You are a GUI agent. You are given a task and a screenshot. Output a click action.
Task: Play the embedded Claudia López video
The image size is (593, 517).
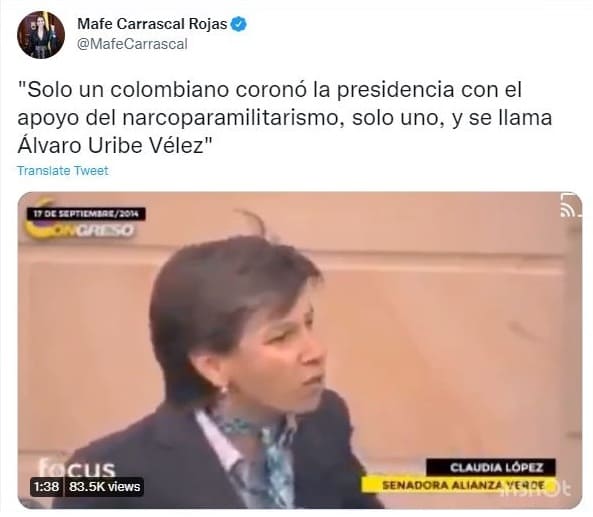coord(300,350)
